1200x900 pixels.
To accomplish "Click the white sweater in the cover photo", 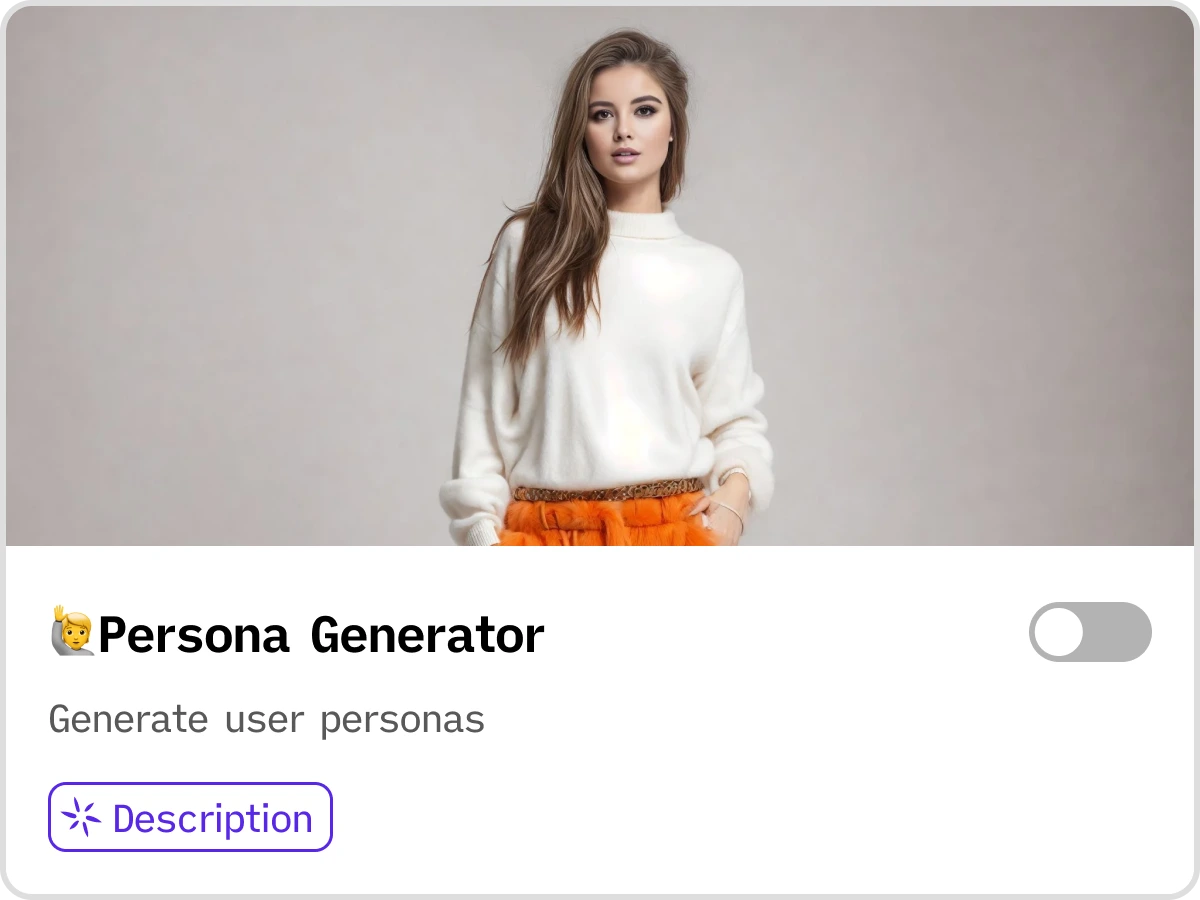I will (x=610, y=370).
